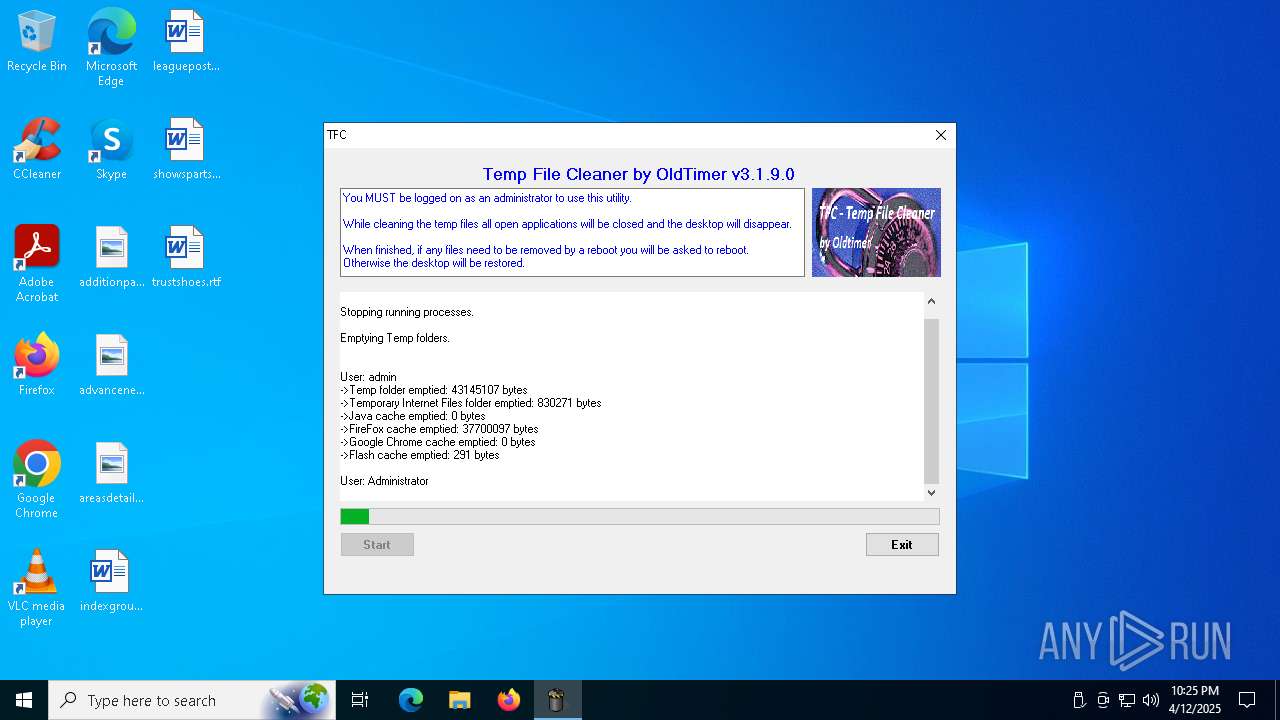This screenshot has width=1280, height=720.
Task: Click the 'Stopping running processes.' line
Action: pos(407,312)
